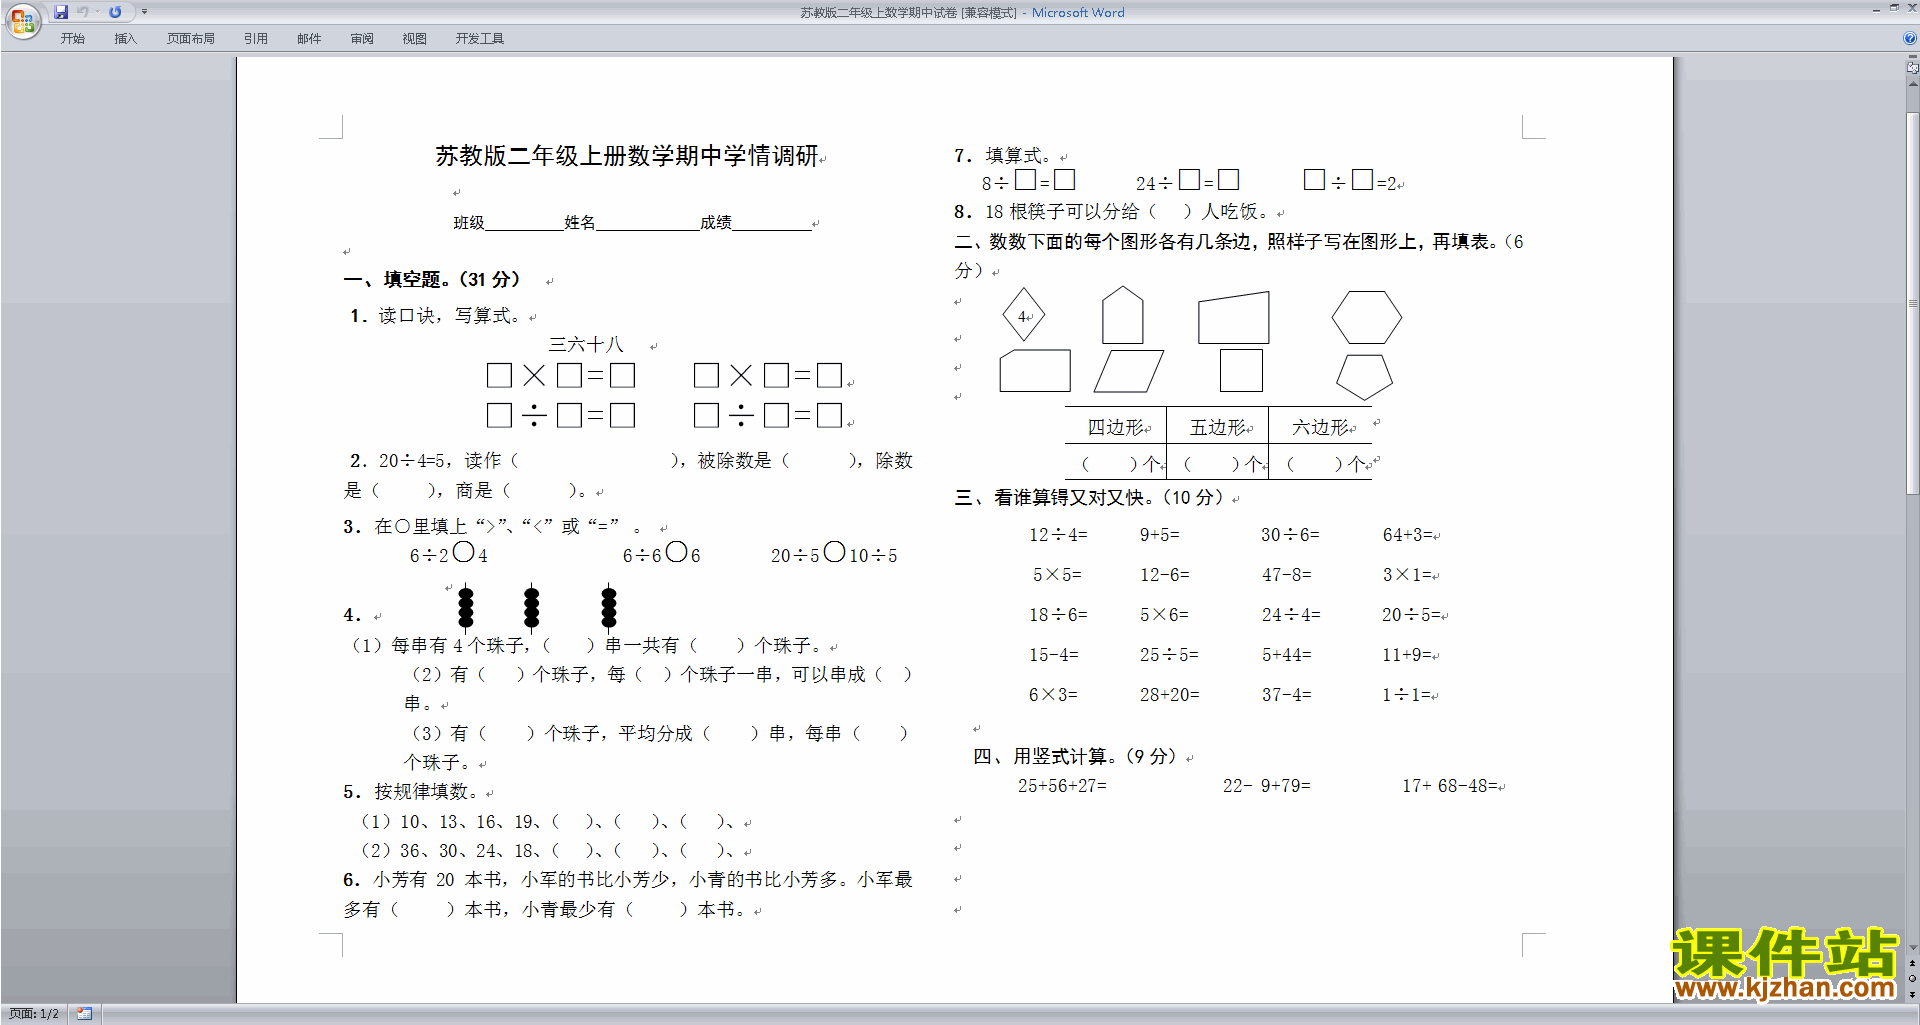Open Word Help via the blue question mark
The height and width of the screenshot is (1025, 1920).
point(1910,39)
